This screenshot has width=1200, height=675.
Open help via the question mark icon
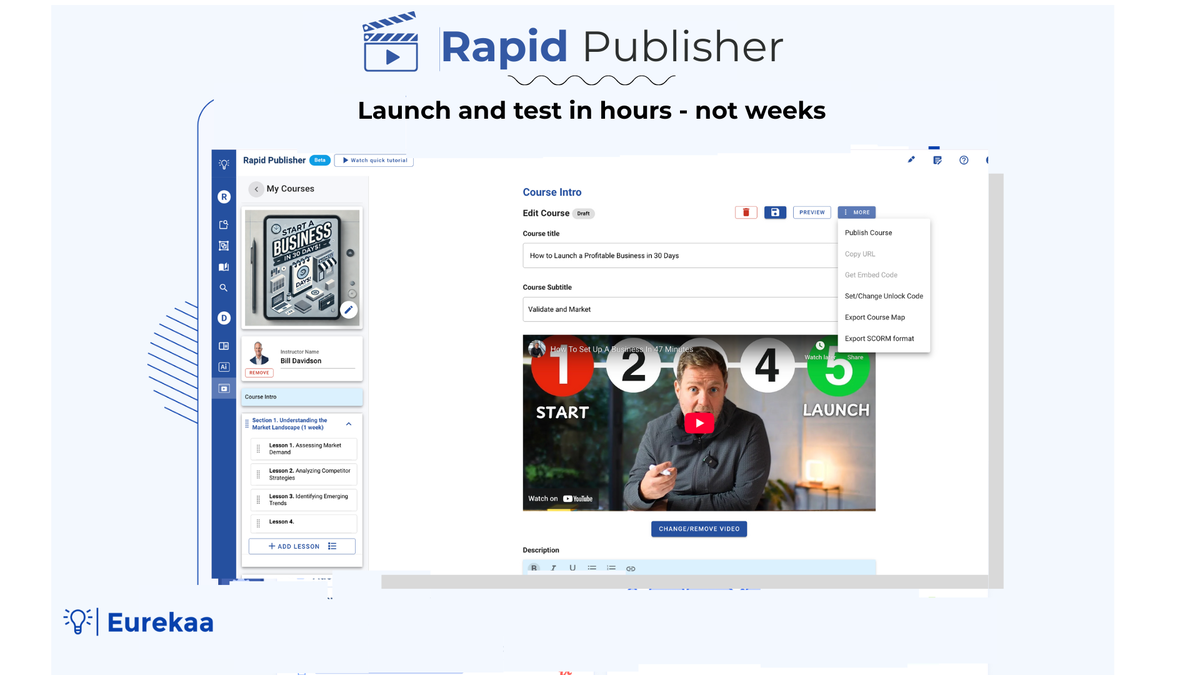(x=963, y=160)
